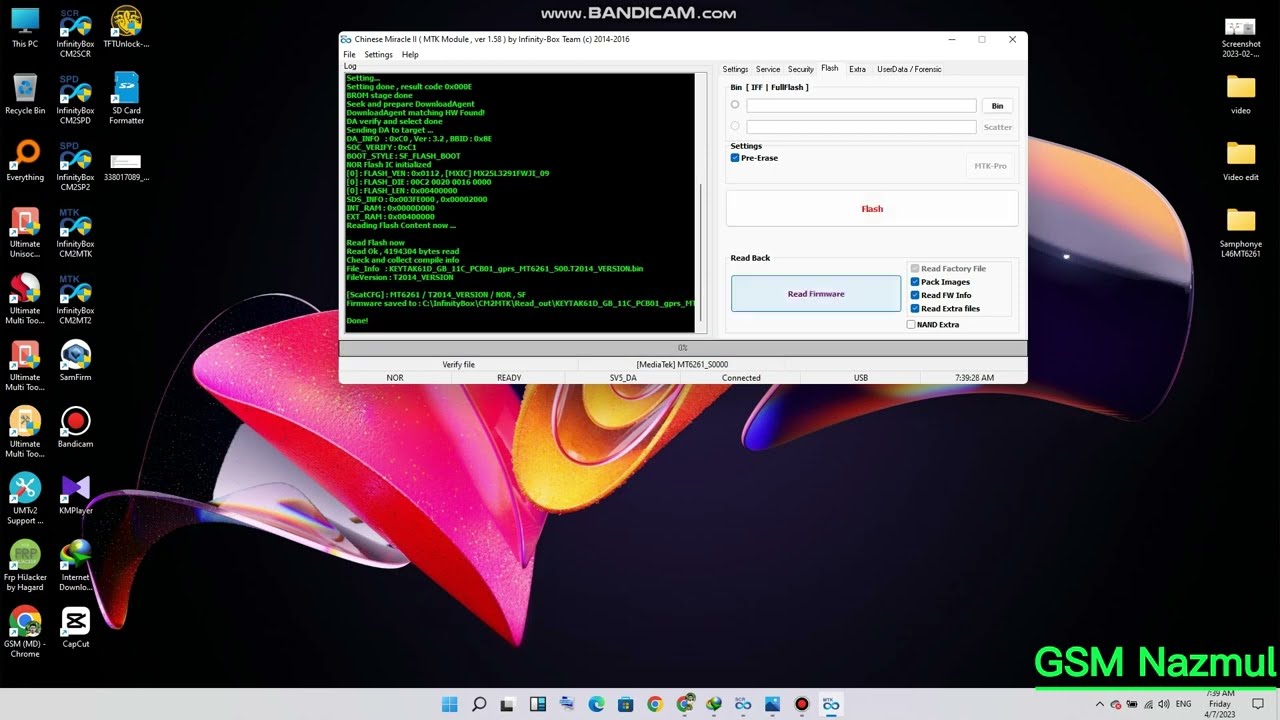
Task: Select the radio button beside Scatter field
Action: pos(735,126)
